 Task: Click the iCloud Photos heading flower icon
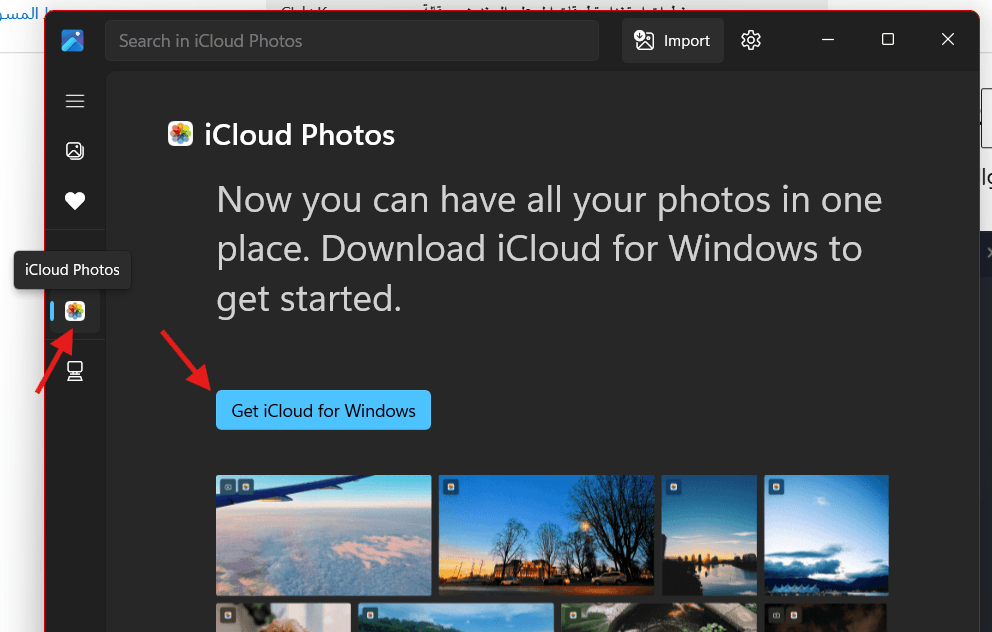(x=180, y=134)
